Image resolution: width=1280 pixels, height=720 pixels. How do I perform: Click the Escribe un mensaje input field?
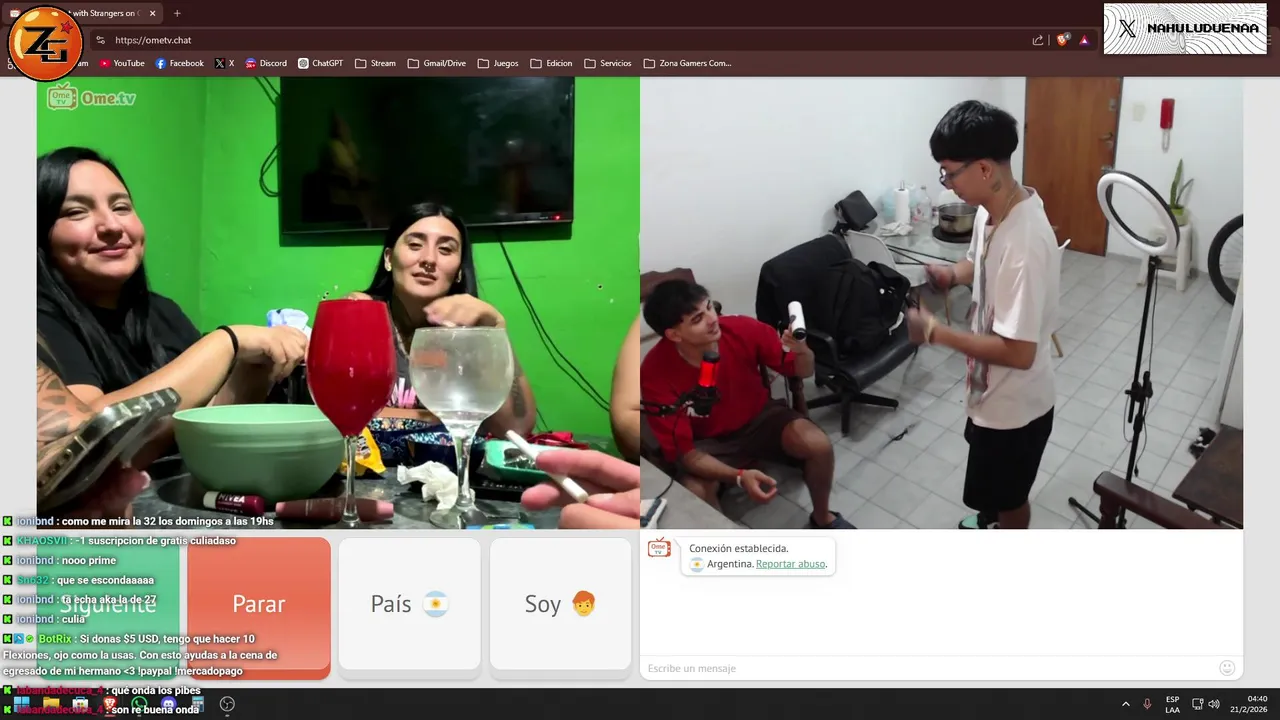[x=928, y=668]
